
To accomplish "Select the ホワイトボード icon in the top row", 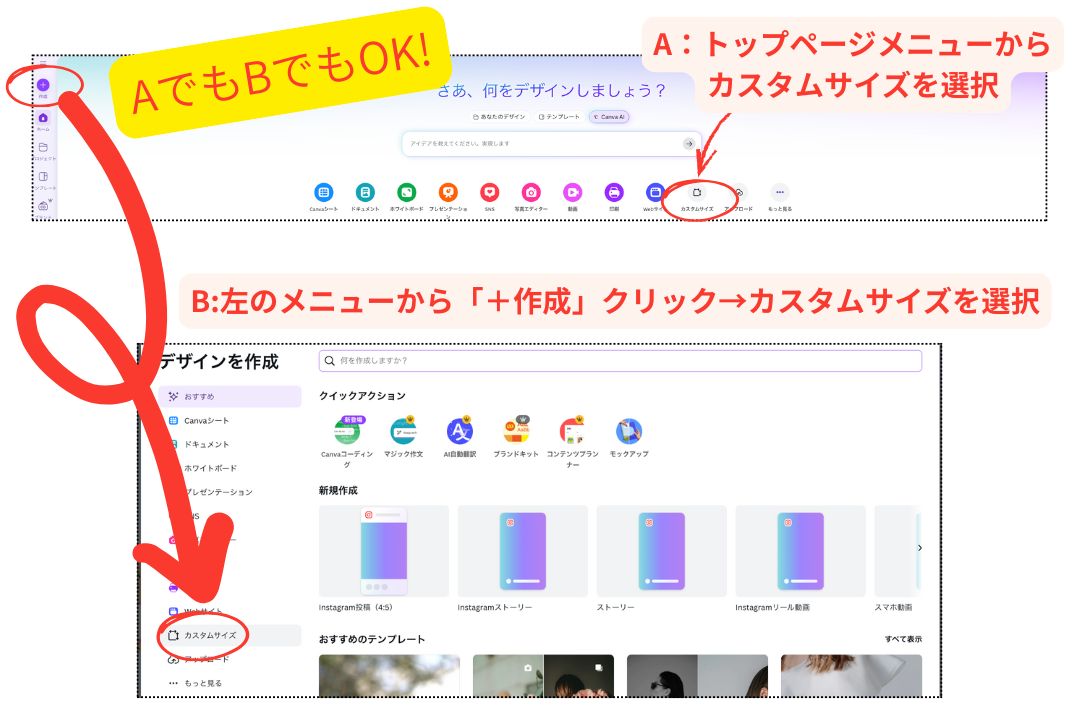I will click(x=406, y=191).
